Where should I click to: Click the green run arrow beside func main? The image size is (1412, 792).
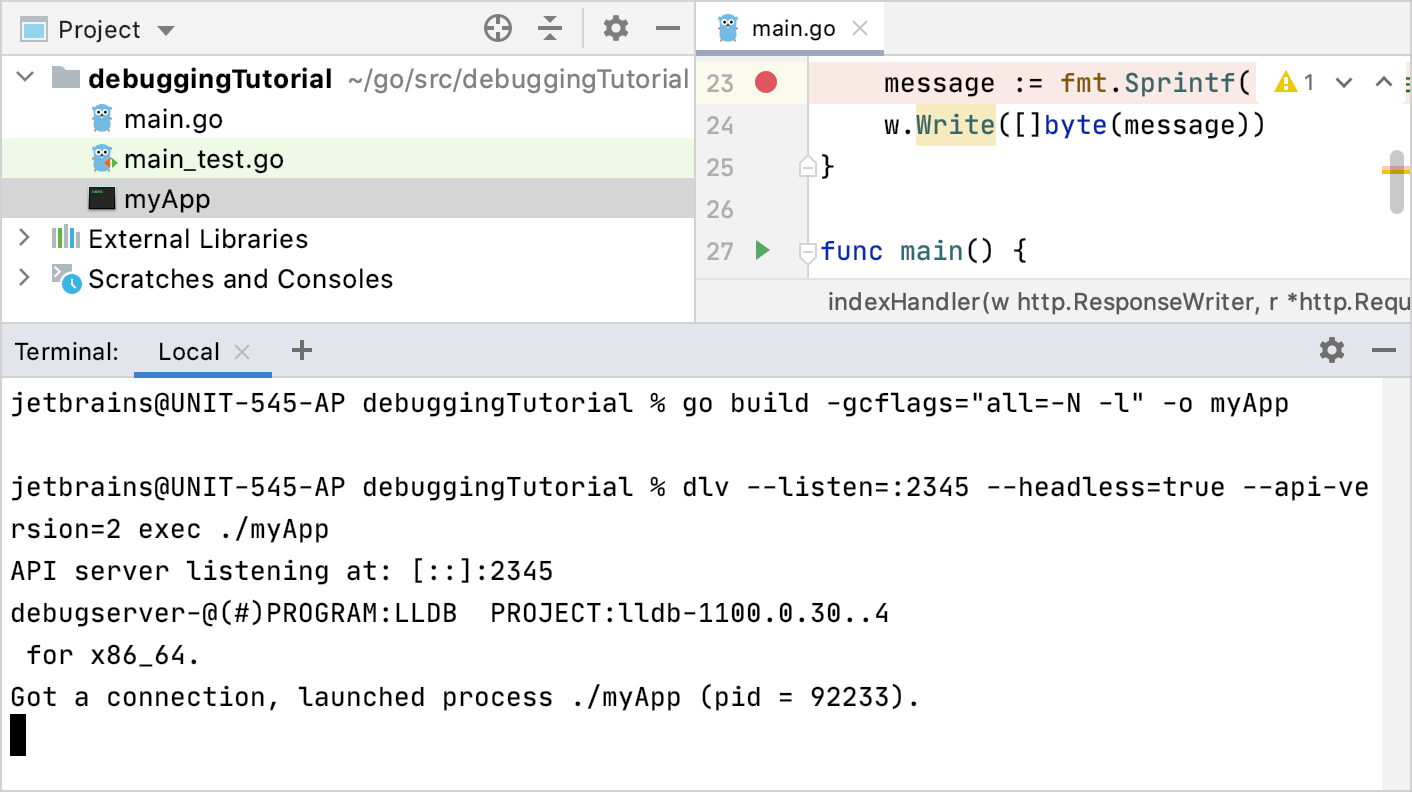763,250
